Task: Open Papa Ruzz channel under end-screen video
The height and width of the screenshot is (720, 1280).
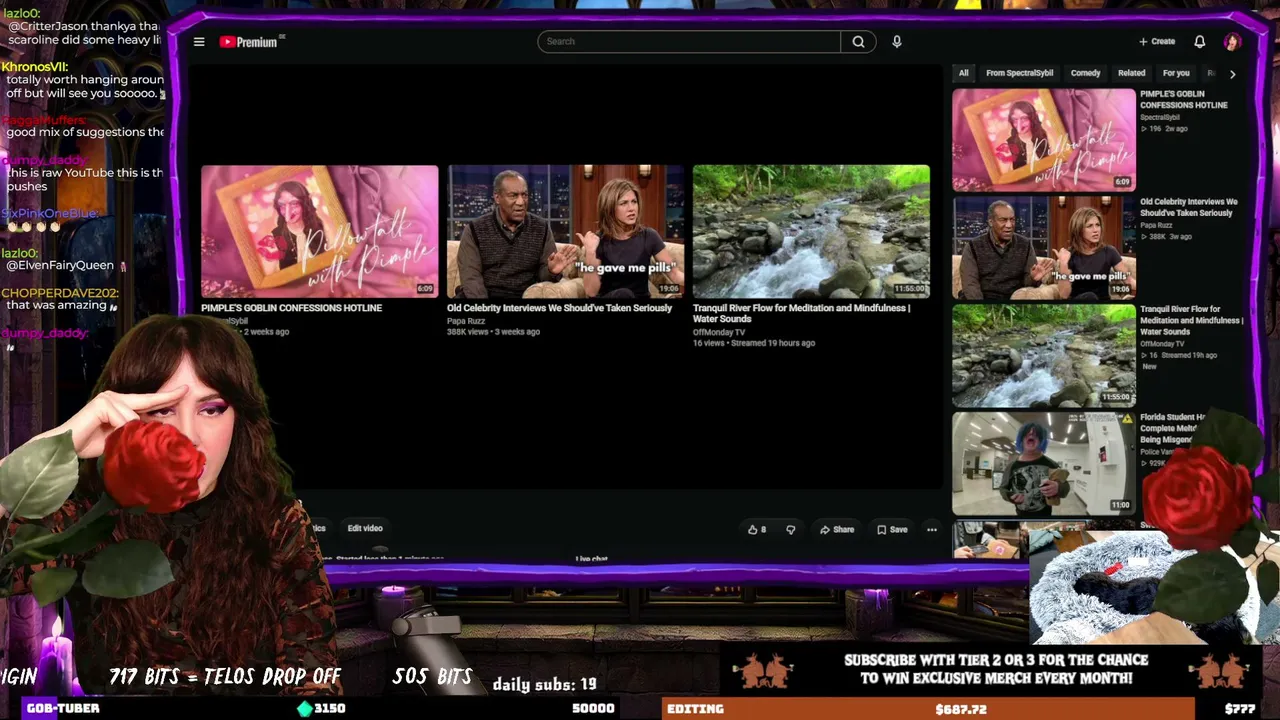Action: [x=466, y=321]
